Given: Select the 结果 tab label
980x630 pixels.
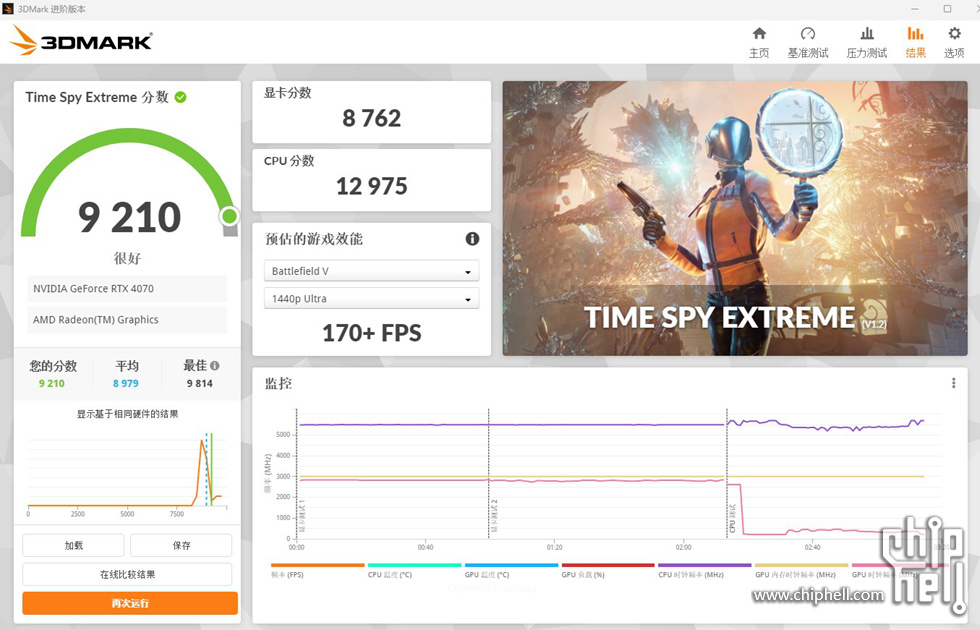Looking at the screenshot, I should click(915, 53).
